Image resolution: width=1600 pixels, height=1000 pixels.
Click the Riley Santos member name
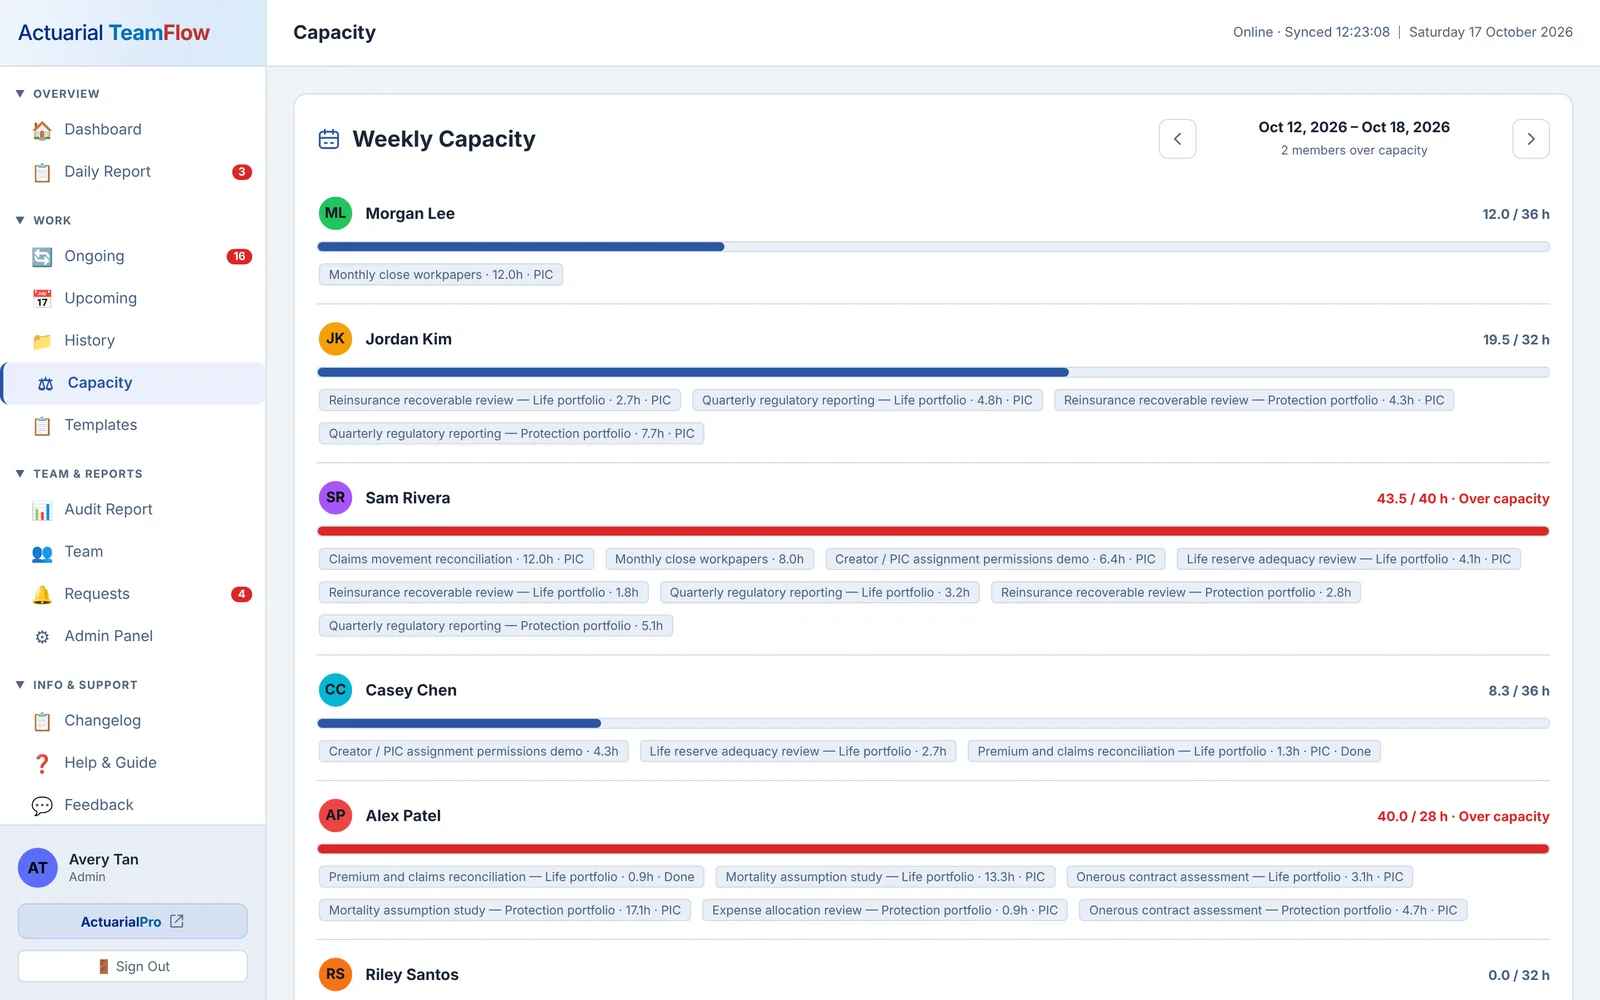(412, 975)
